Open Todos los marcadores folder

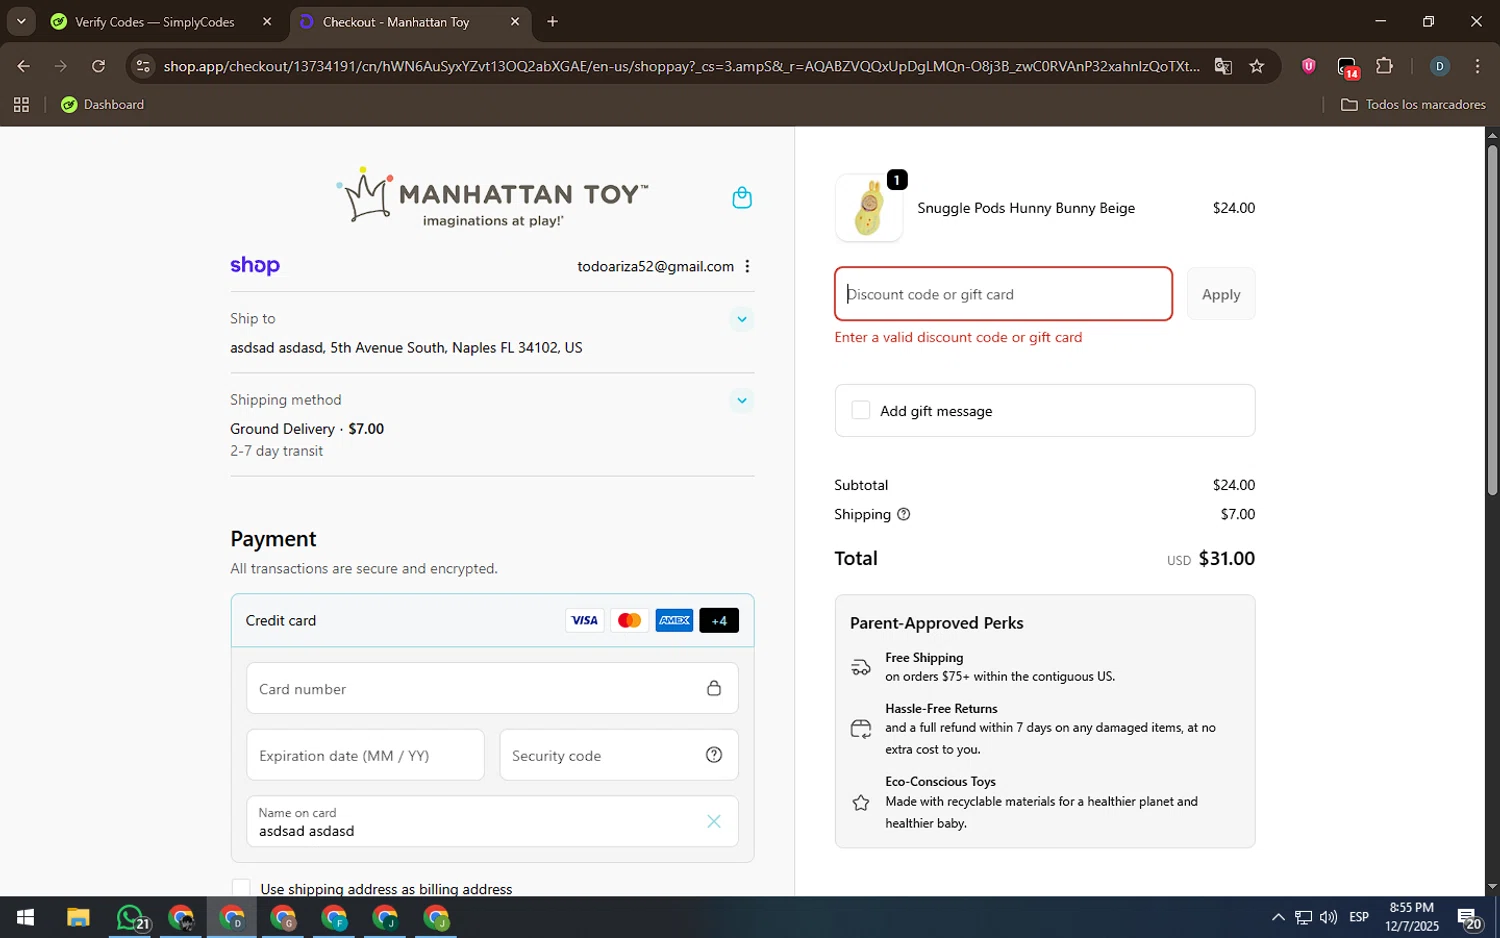(1413, 105)
